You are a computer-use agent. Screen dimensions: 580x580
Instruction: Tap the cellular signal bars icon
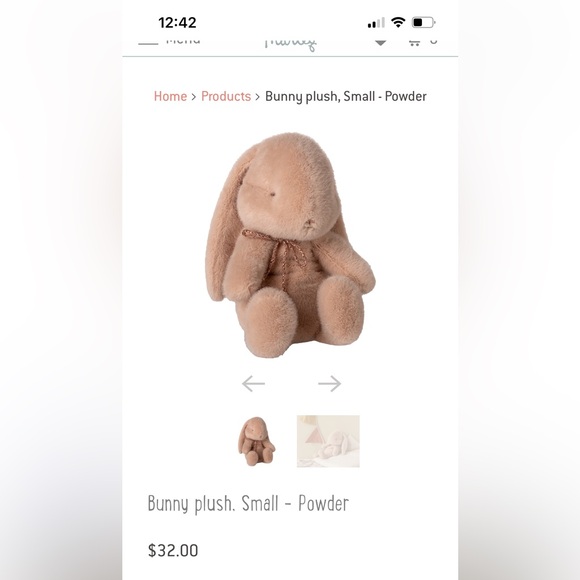click(x=376, y=23)
